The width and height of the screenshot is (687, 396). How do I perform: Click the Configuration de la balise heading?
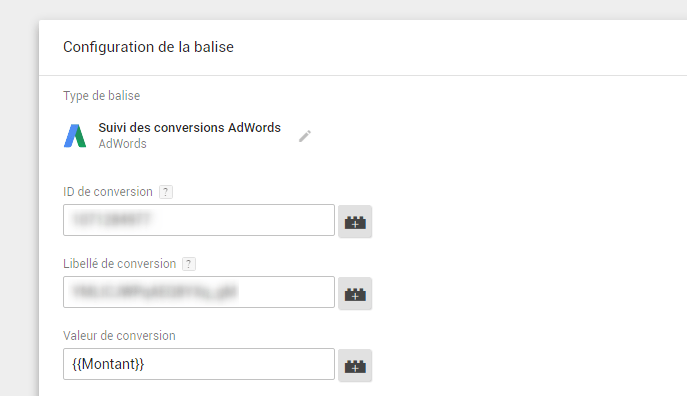click(x=149, y=47)
